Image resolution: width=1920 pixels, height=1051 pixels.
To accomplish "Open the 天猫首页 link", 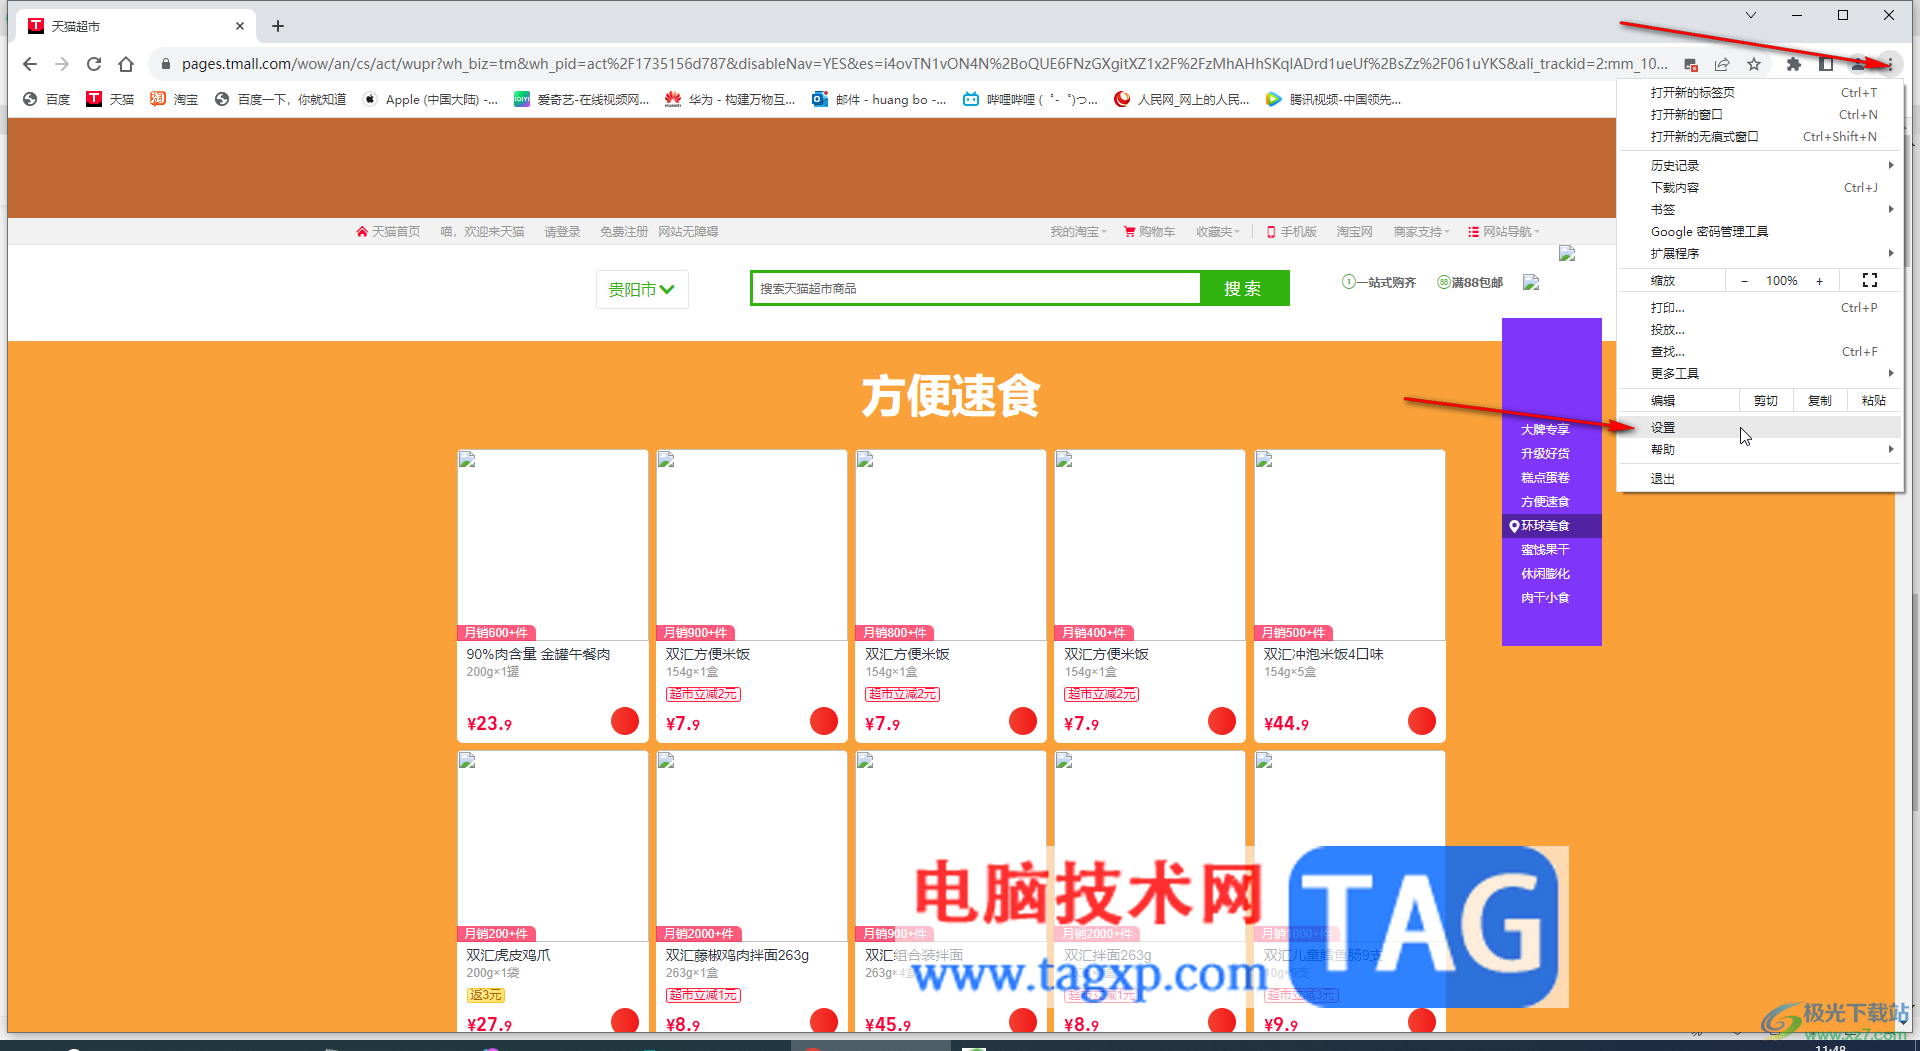I will (388, 232).
